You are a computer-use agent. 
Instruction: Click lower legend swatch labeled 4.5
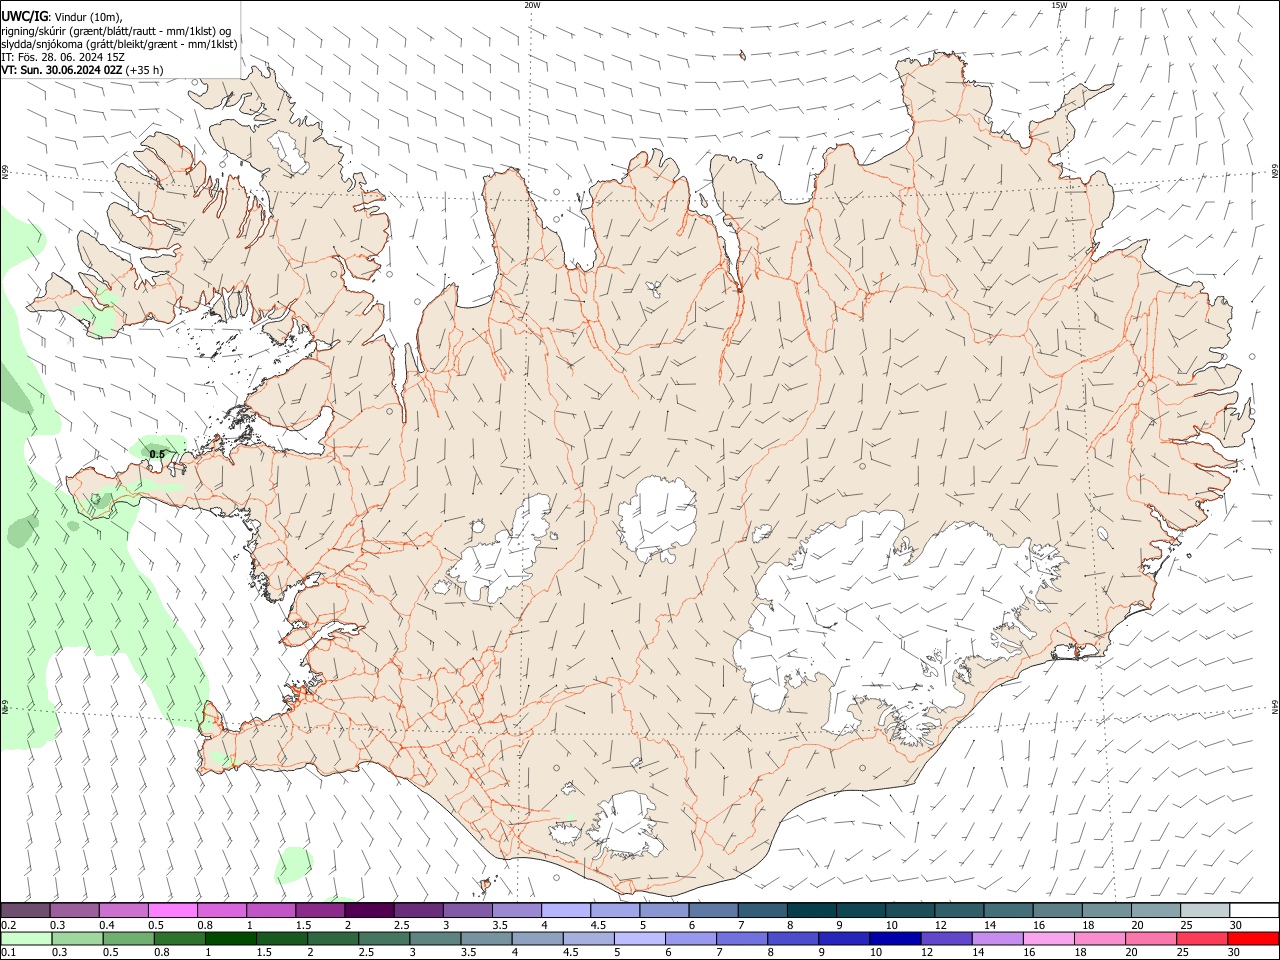(587, 939)
